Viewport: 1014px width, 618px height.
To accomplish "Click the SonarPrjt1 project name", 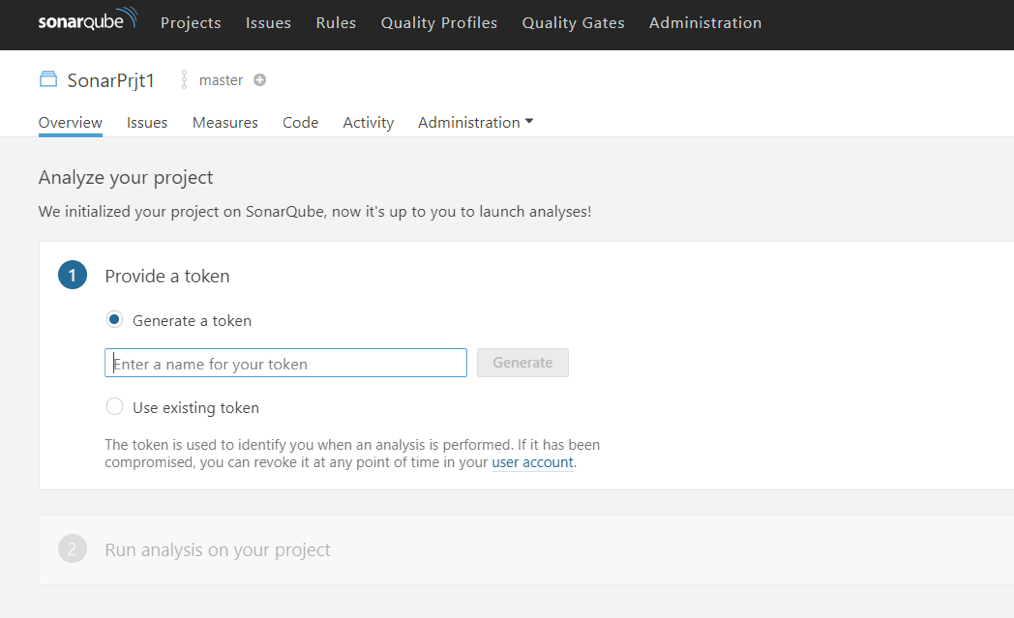I will click(111, 80).
